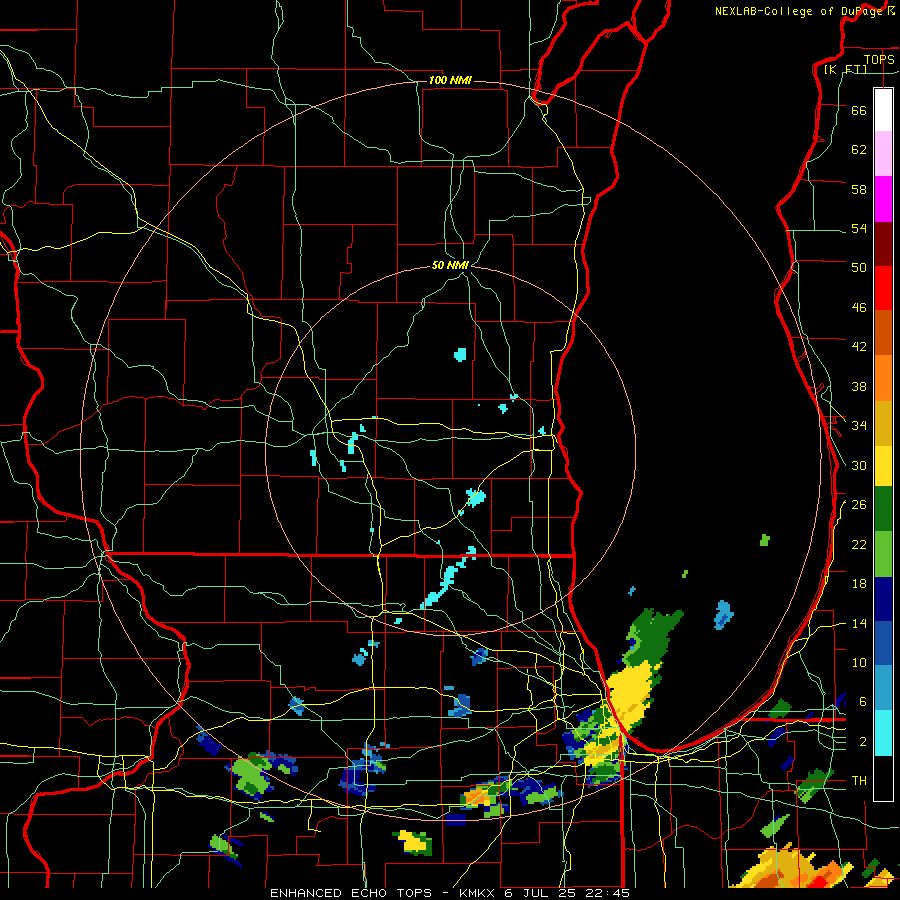Viewport: 900px width, 900px height.
Task: Click the dark green legend swatch
Action: [883, 509]
